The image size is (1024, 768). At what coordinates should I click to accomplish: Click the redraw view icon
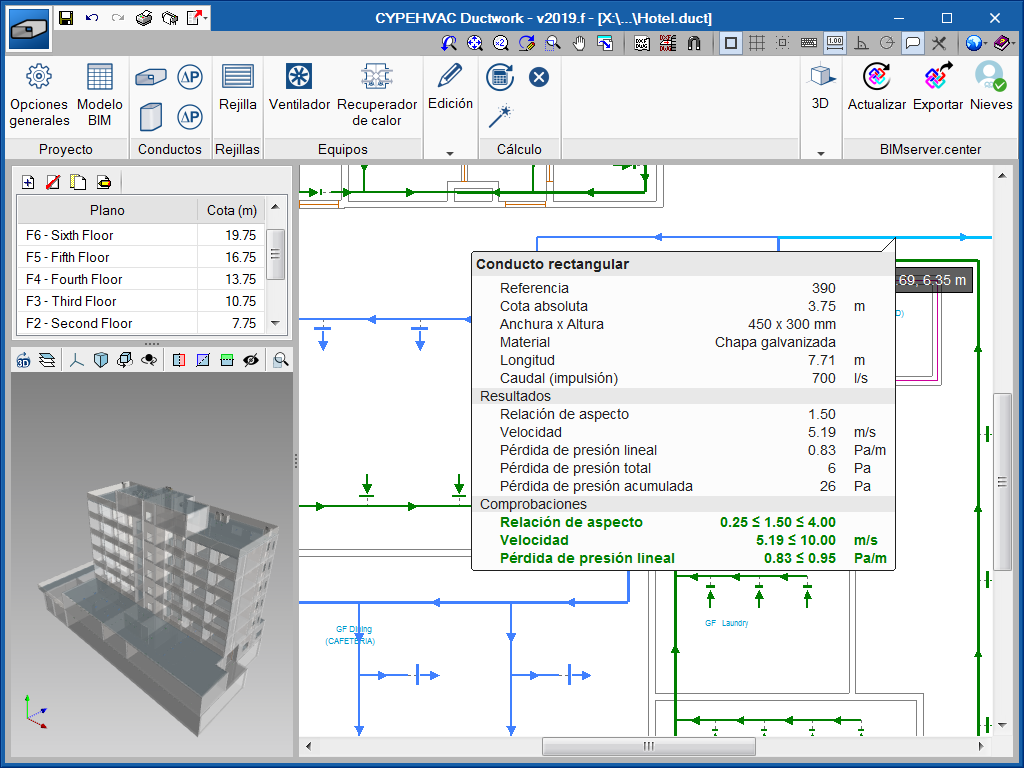(x=527, y=43)
